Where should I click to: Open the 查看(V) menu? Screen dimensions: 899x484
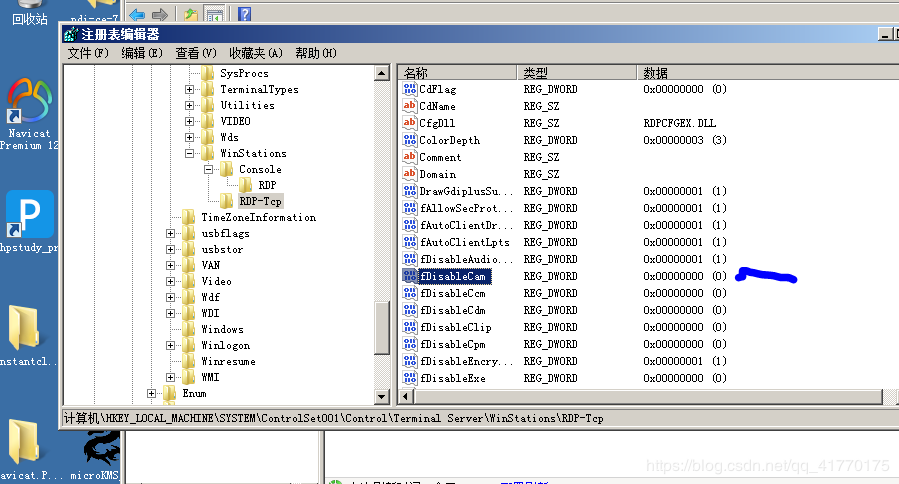pyautogui.click(x=196, y=53)
